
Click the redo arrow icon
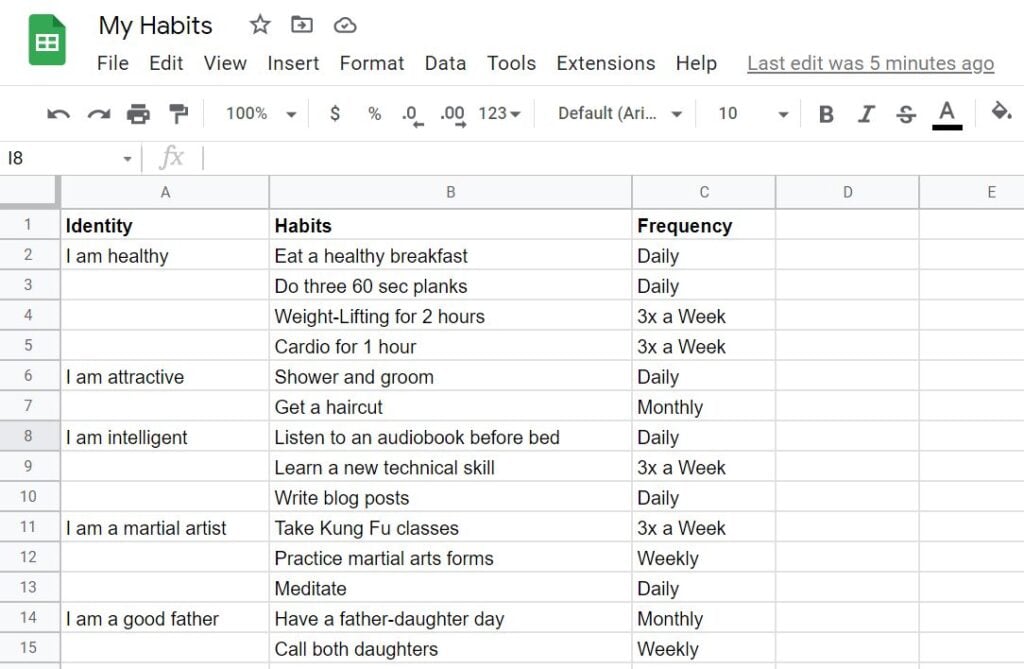click(x=98, y=114)
